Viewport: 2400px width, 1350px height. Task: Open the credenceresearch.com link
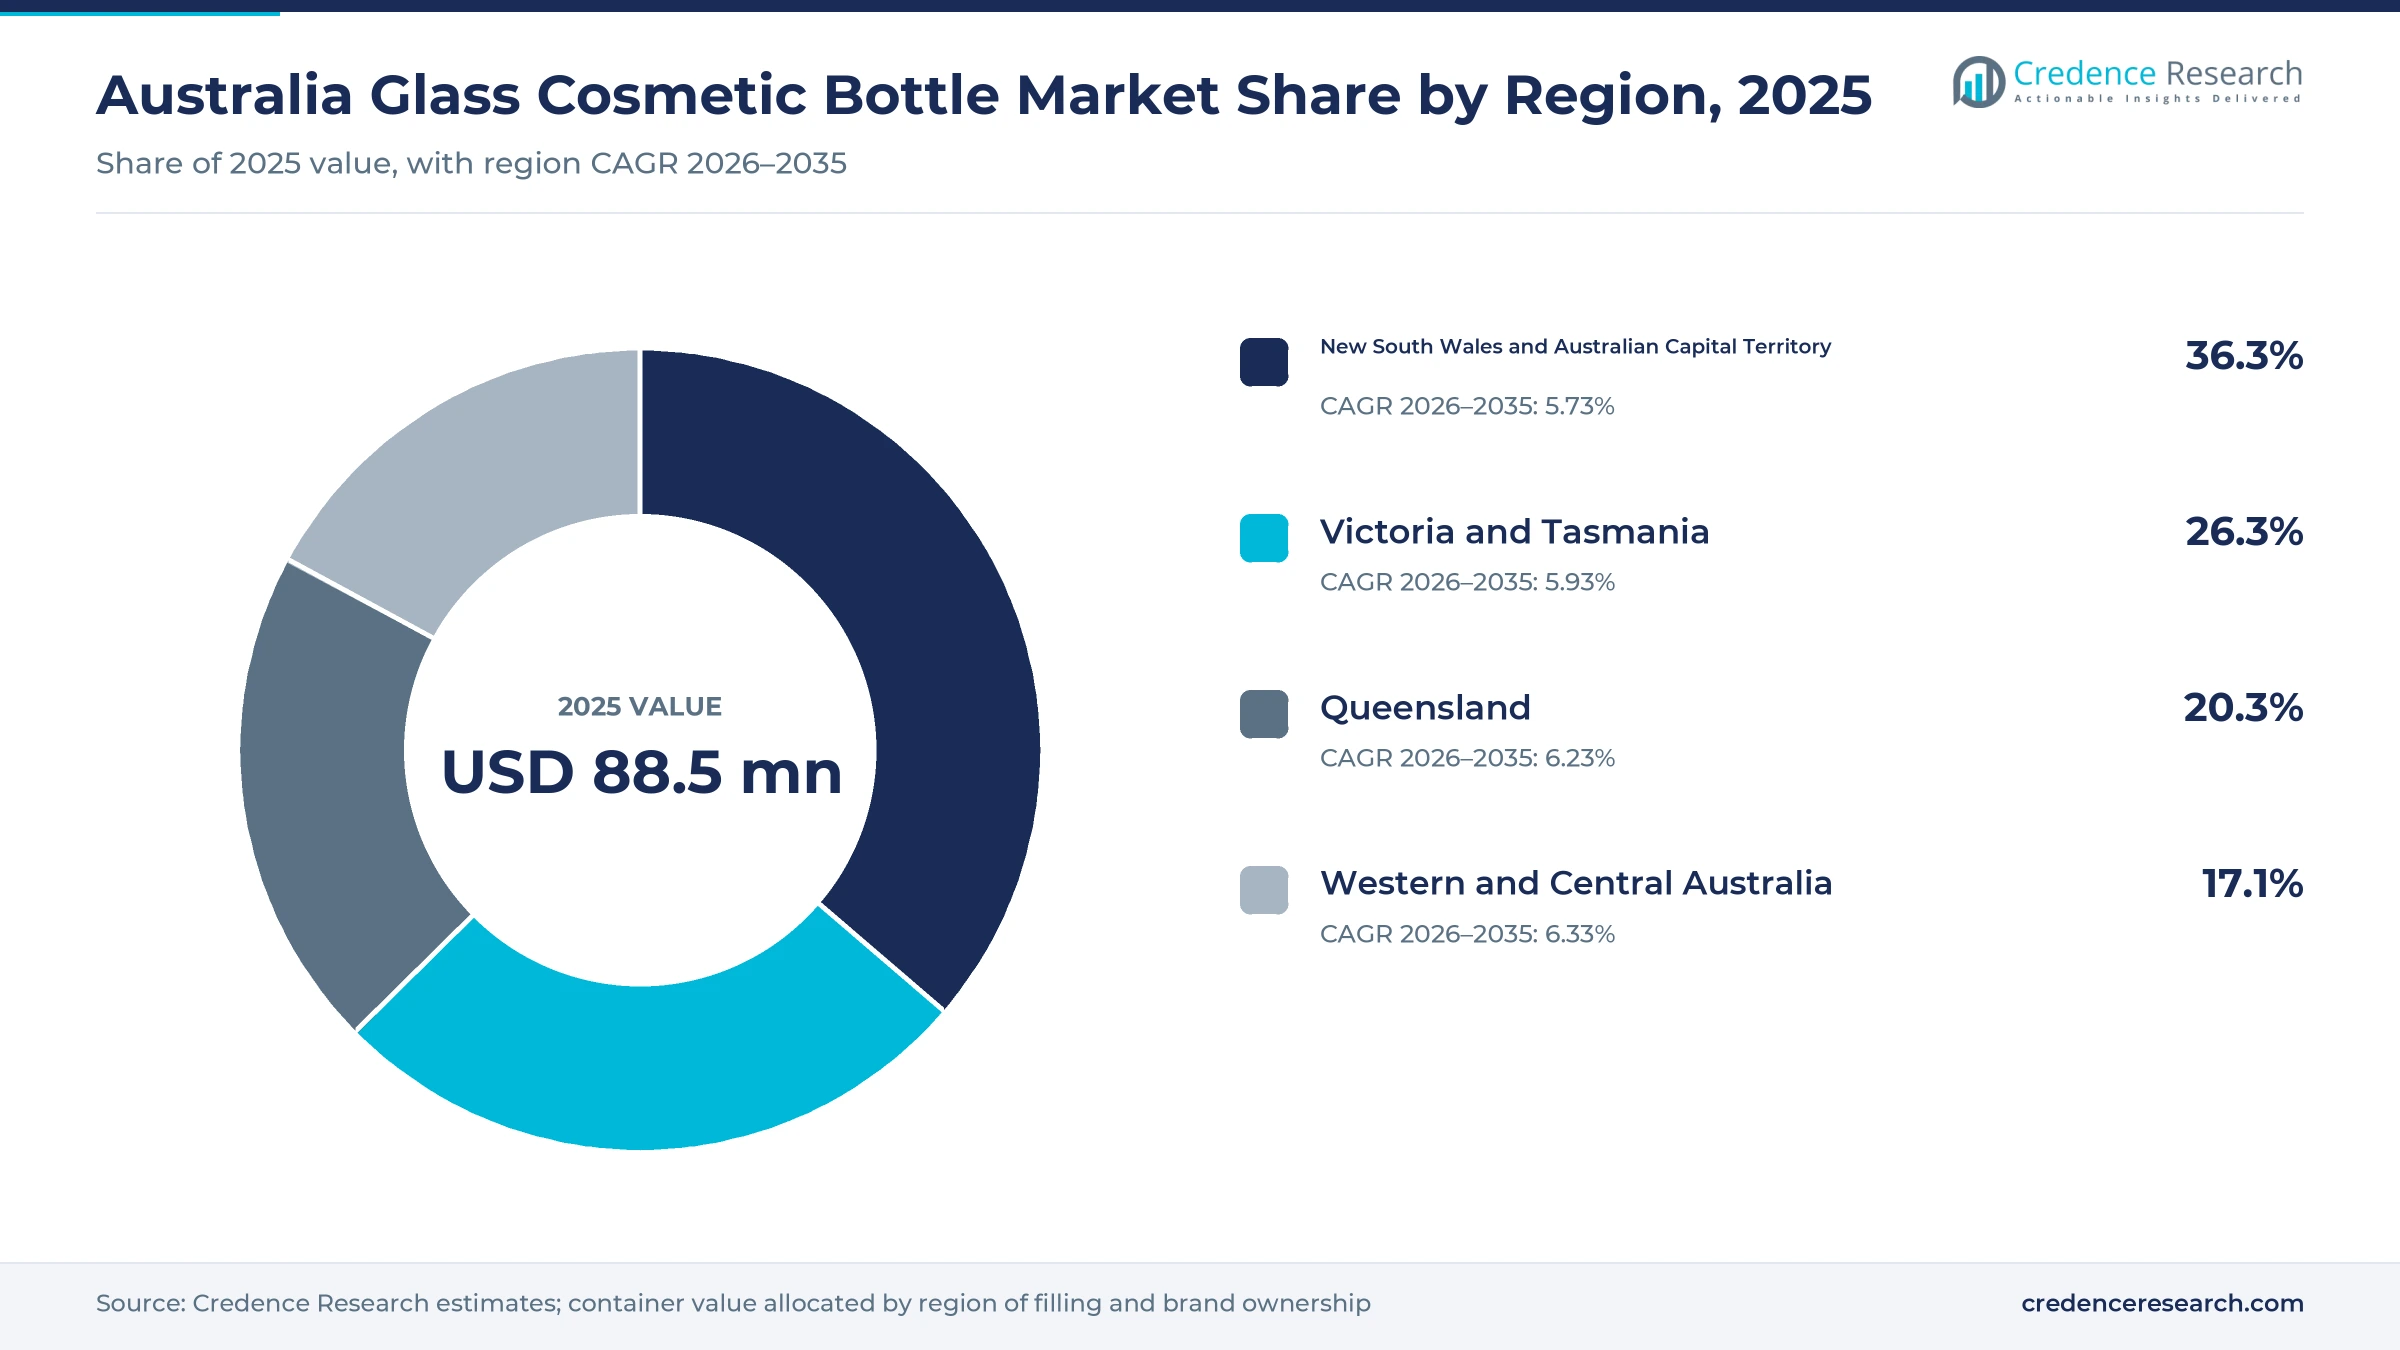pyautogui.click(x=2162, y=1303)
